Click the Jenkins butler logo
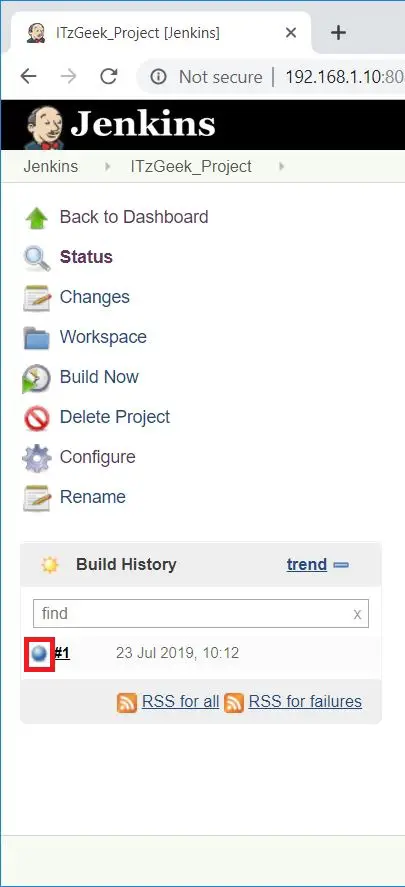Image resolution: width=405 pixels, height=887 pixels. 44,128
